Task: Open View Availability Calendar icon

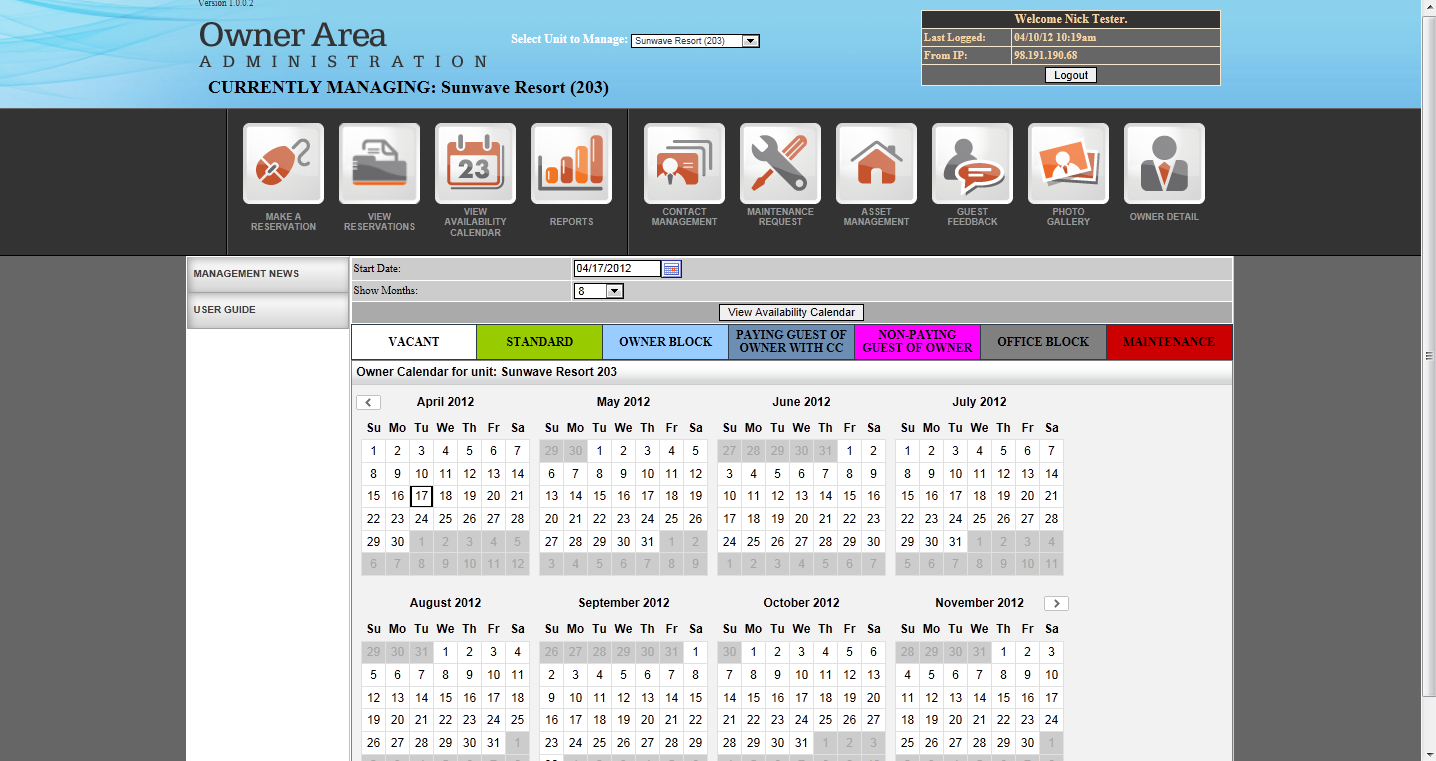Action: tap(475, 163)
